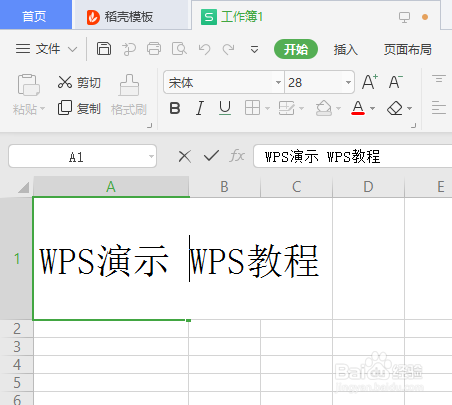Select column C header

tap(297, 187)
